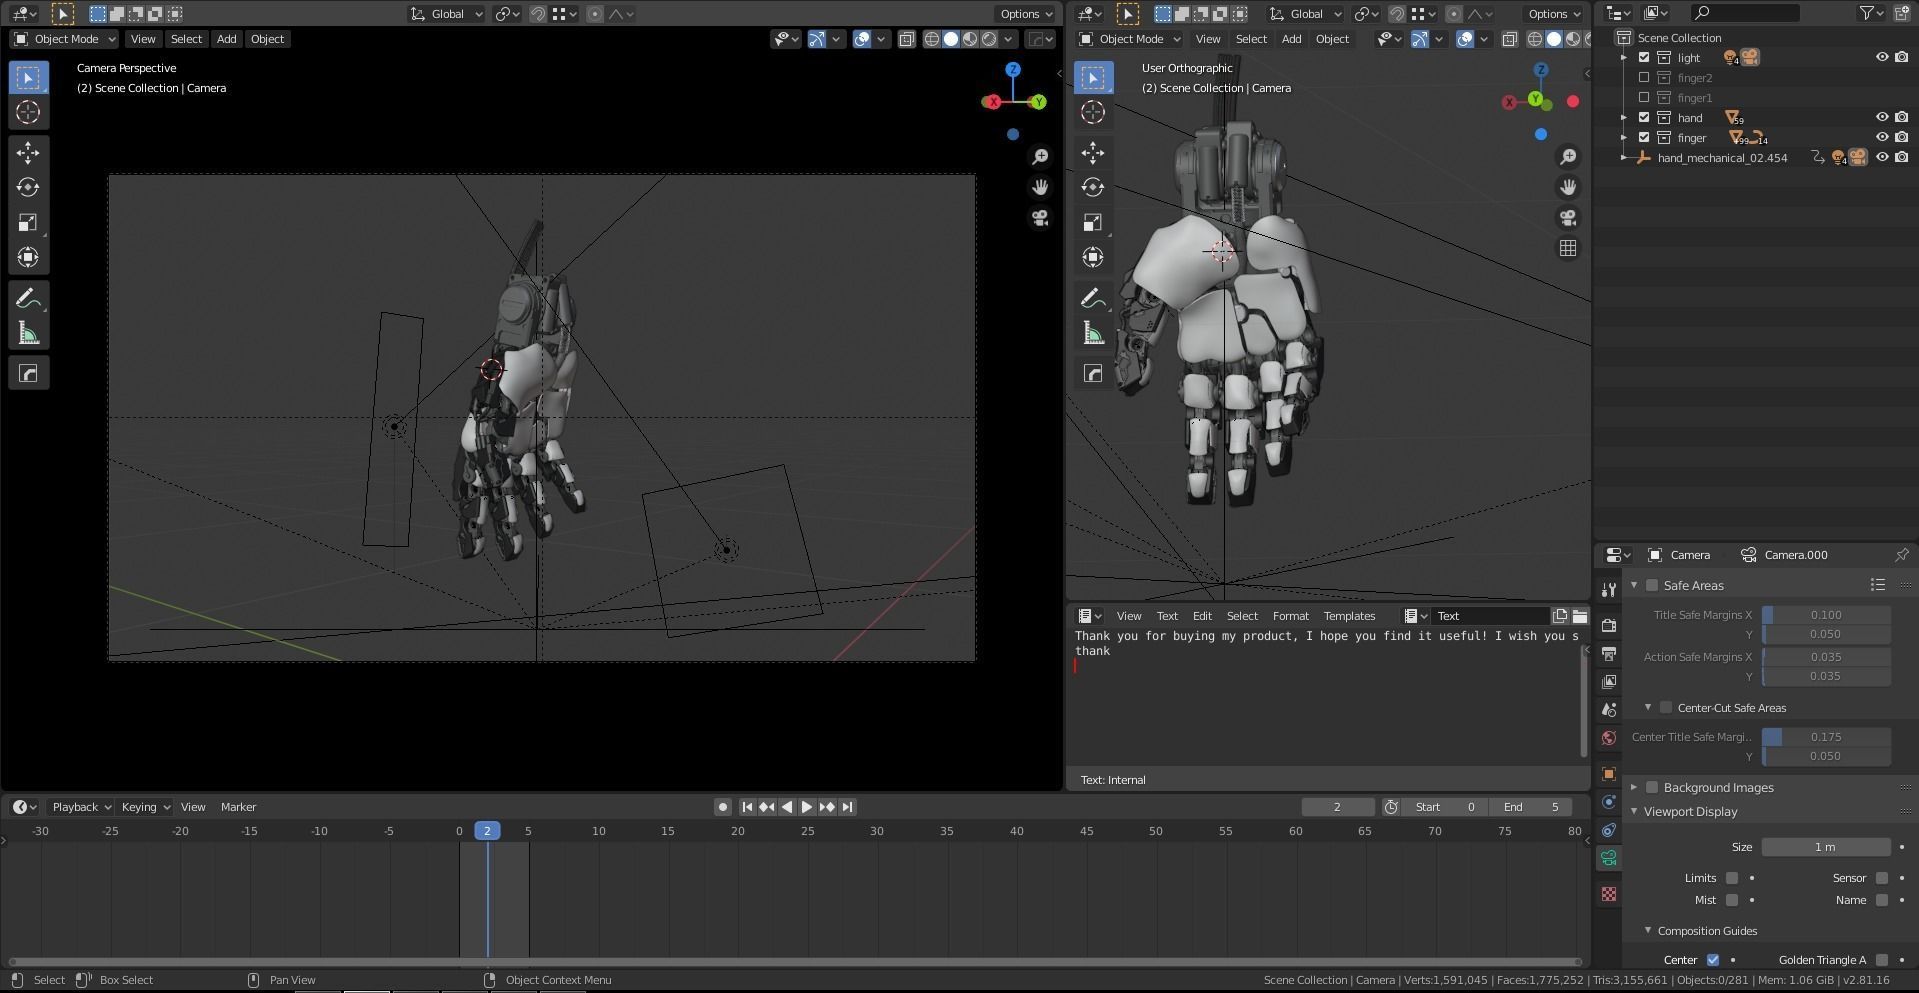Expand the light collection in outliner
Viewport: 1919px width, 993px height.
coord(1624,58)
